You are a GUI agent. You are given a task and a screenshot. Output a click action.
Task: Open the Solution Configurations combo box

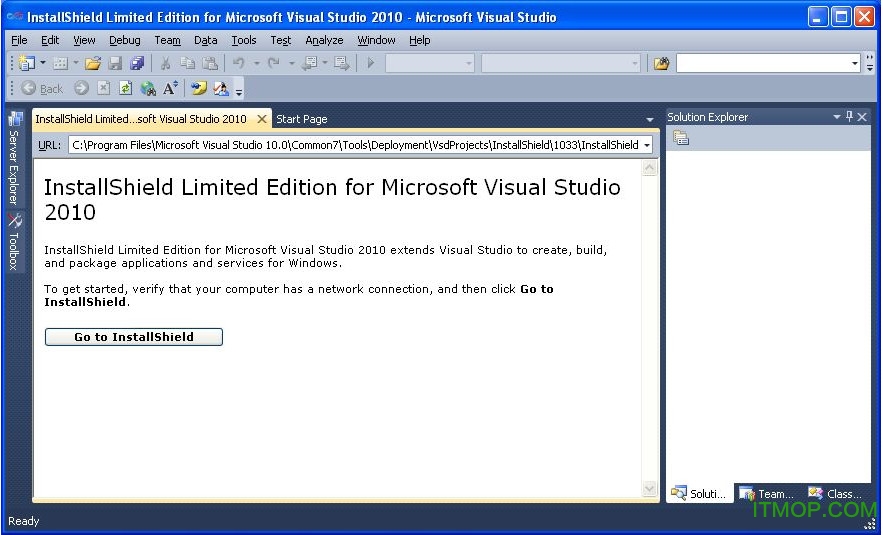[430, 63]
